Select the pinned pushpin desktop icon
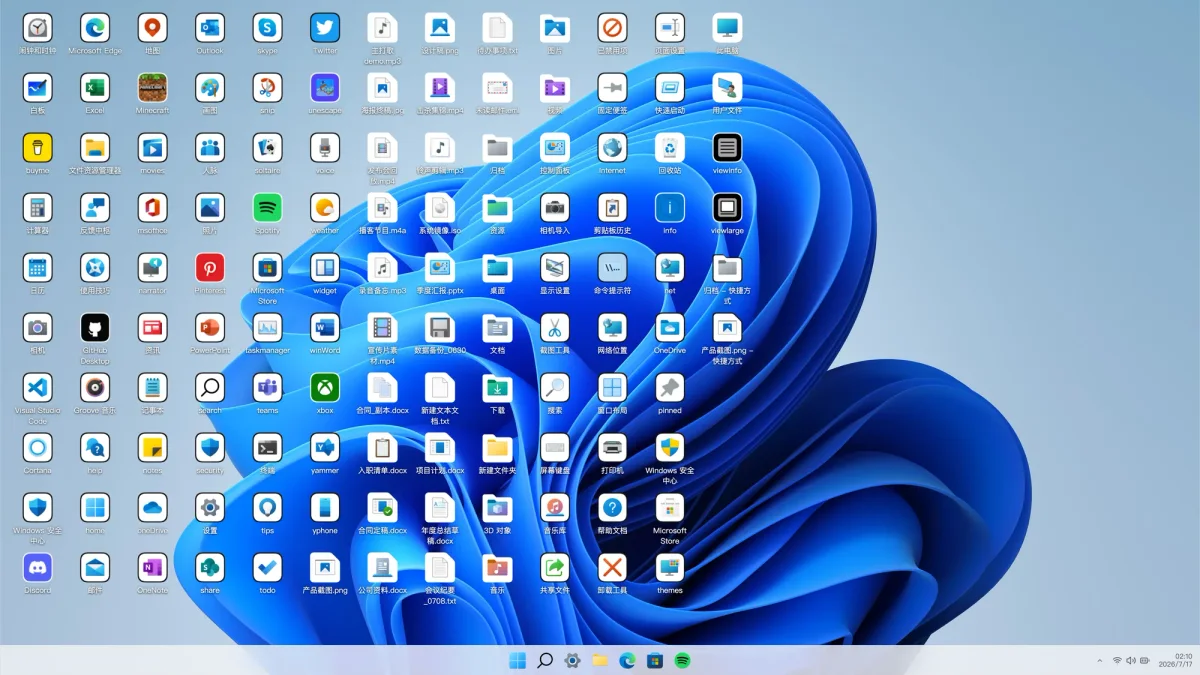This screenshot has height=675, width=1200. pos(670,388)
